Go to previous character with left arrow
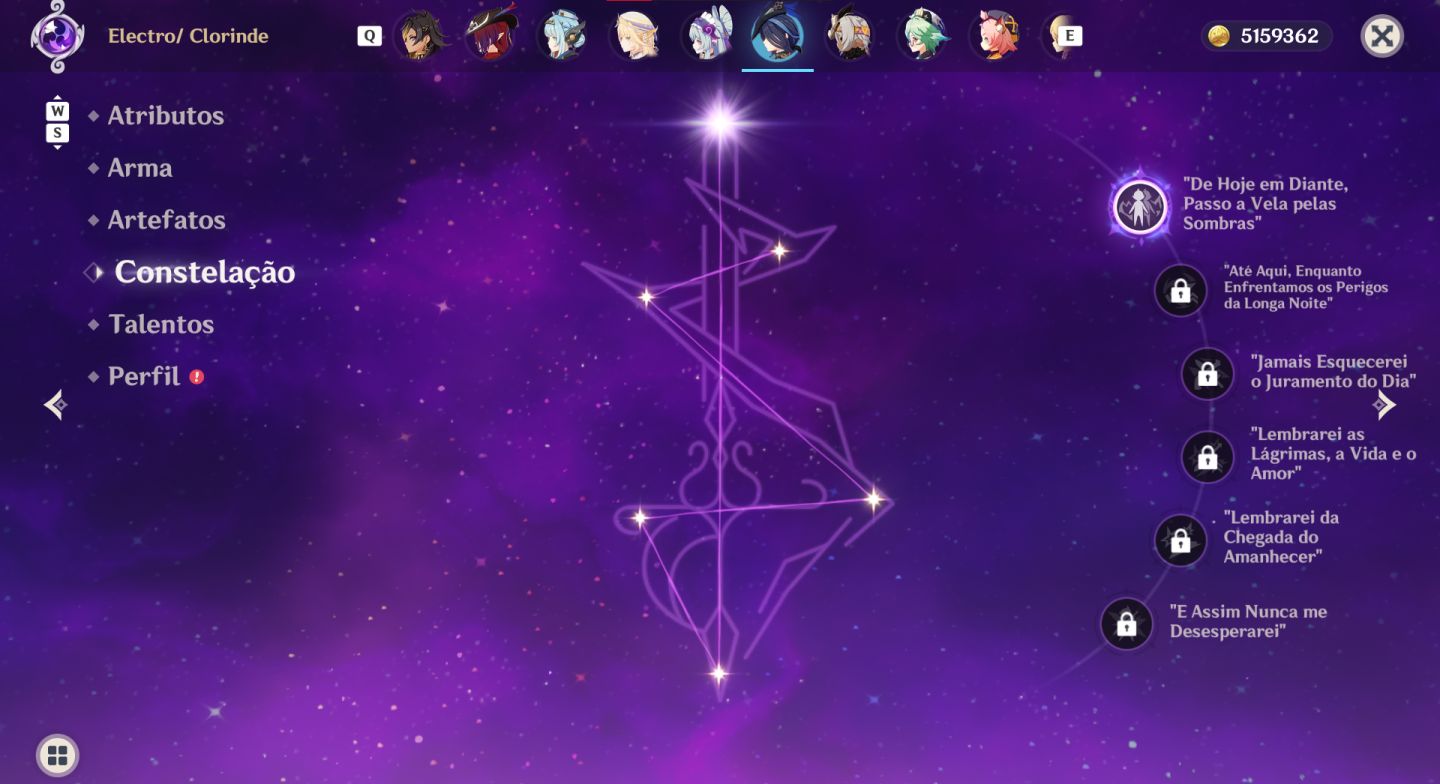This screenshot has width=1440, height=784. point(56,404)
